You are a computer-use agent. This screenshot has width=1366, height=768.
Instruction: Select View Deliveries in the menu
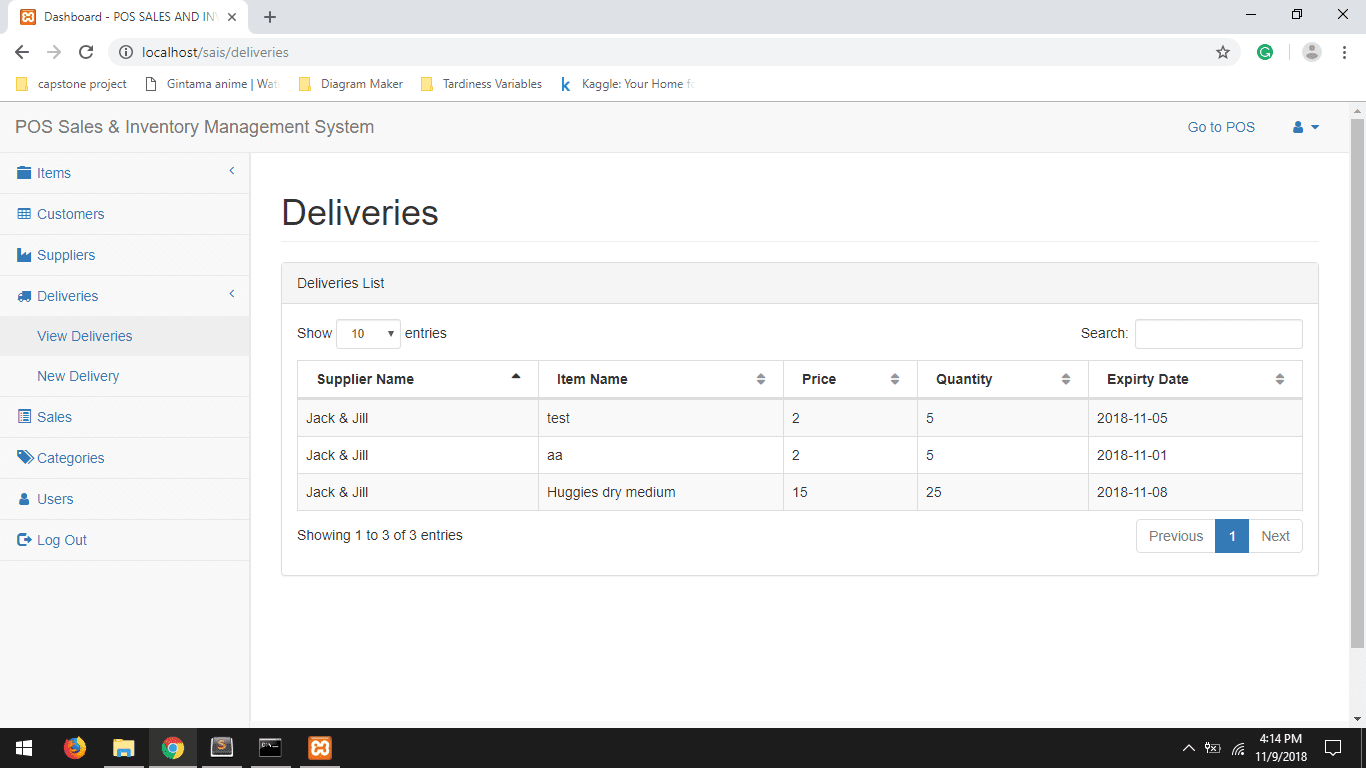pos(84,336)
